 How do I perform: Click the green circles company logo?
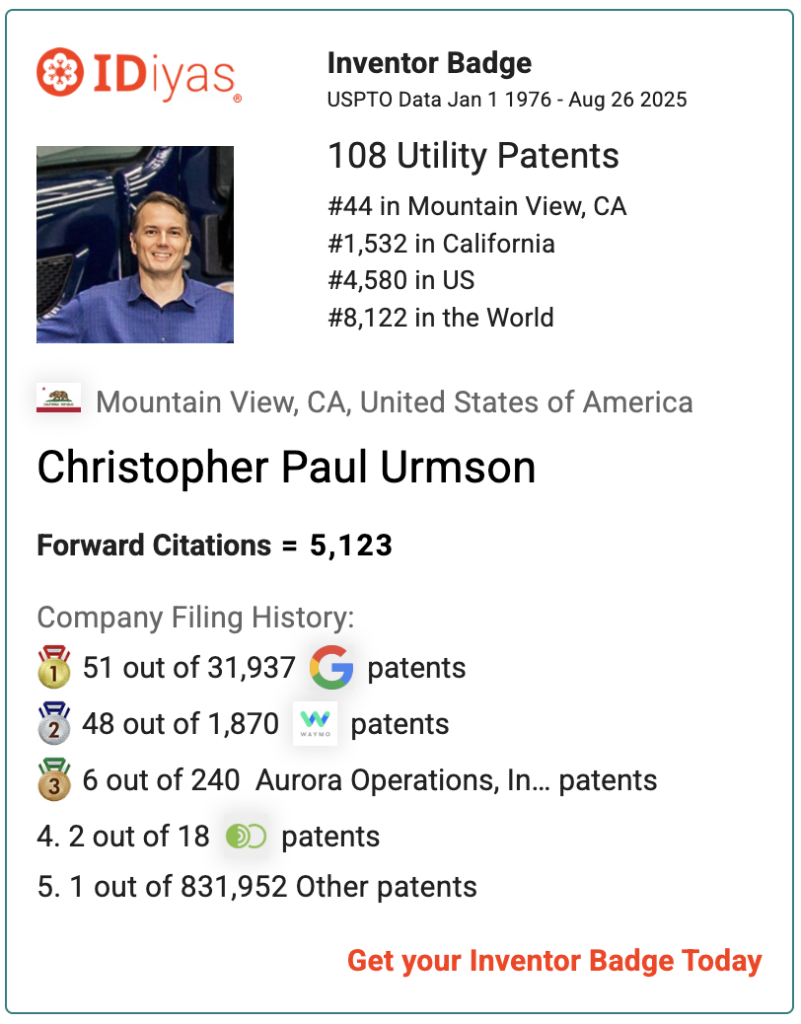tap(246, 836)
